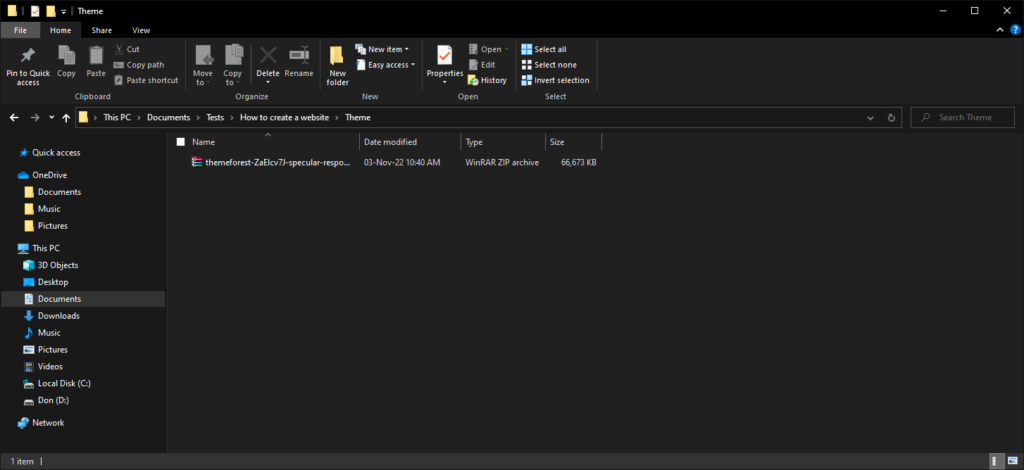Switch to the Home tab
The image size is (1024, 470).
click(x=60, y=30)
